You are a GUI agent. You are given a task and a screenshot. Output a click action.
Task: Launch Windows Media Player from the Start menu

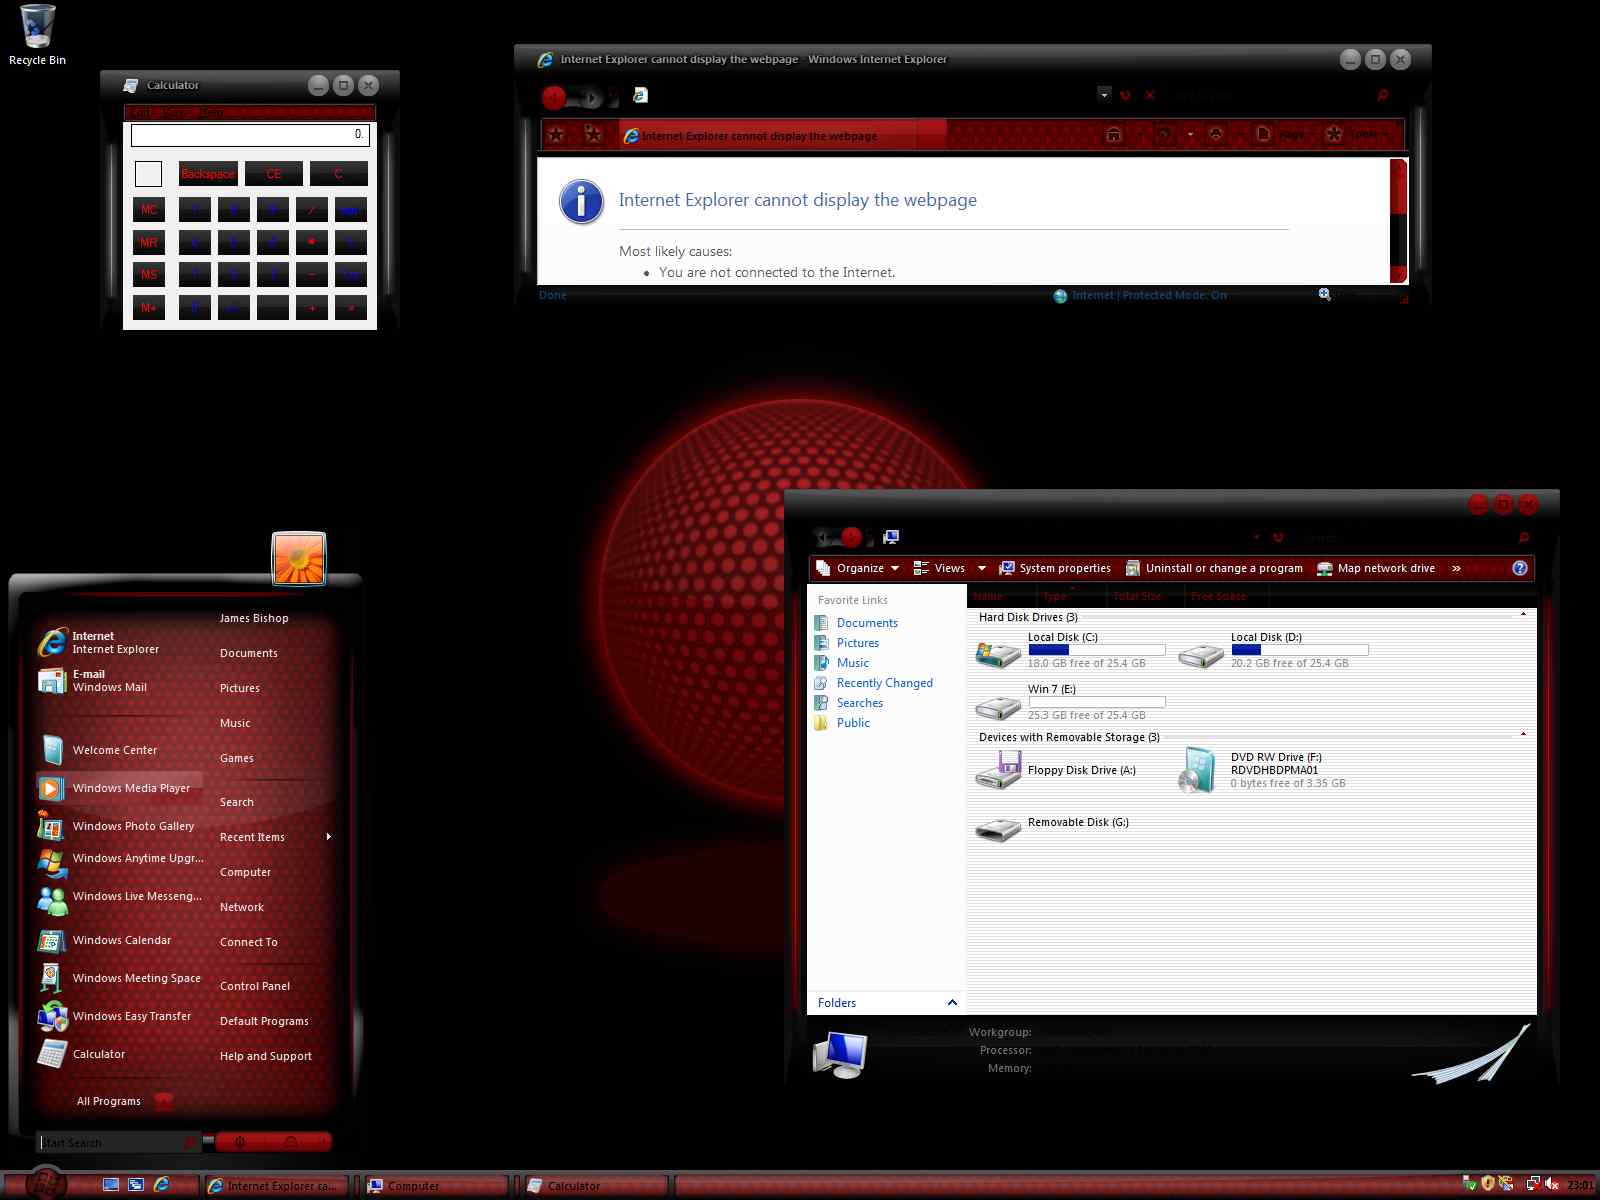tap(118, 788)
